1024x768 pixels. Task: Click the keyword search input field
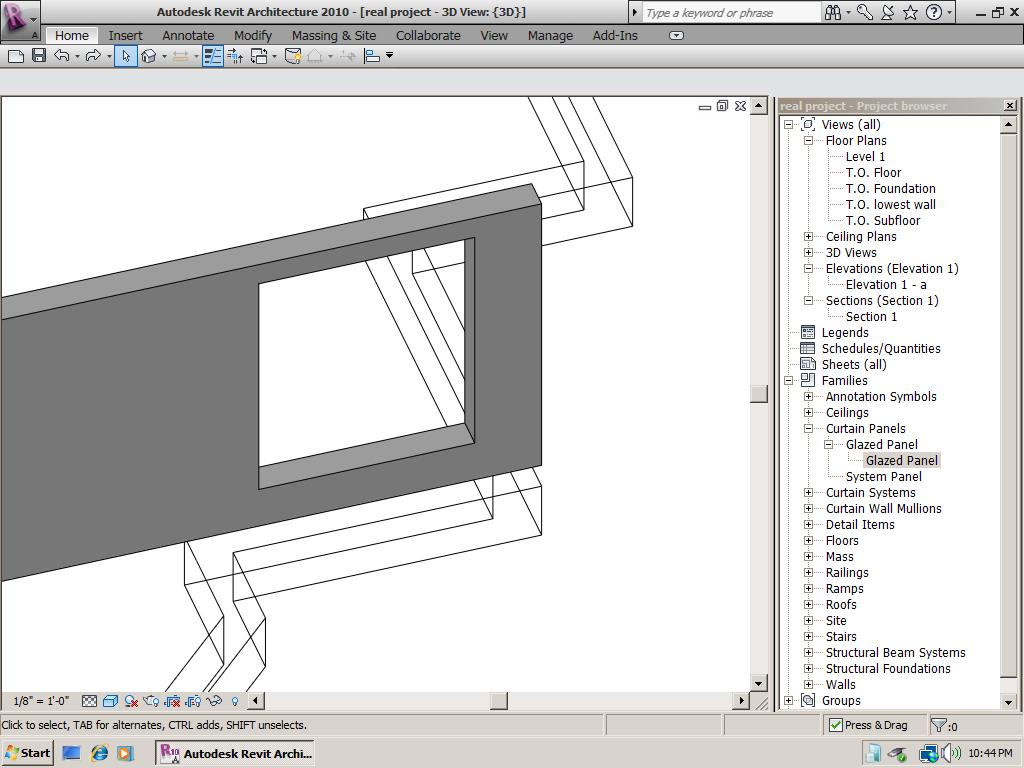[730, 12]
